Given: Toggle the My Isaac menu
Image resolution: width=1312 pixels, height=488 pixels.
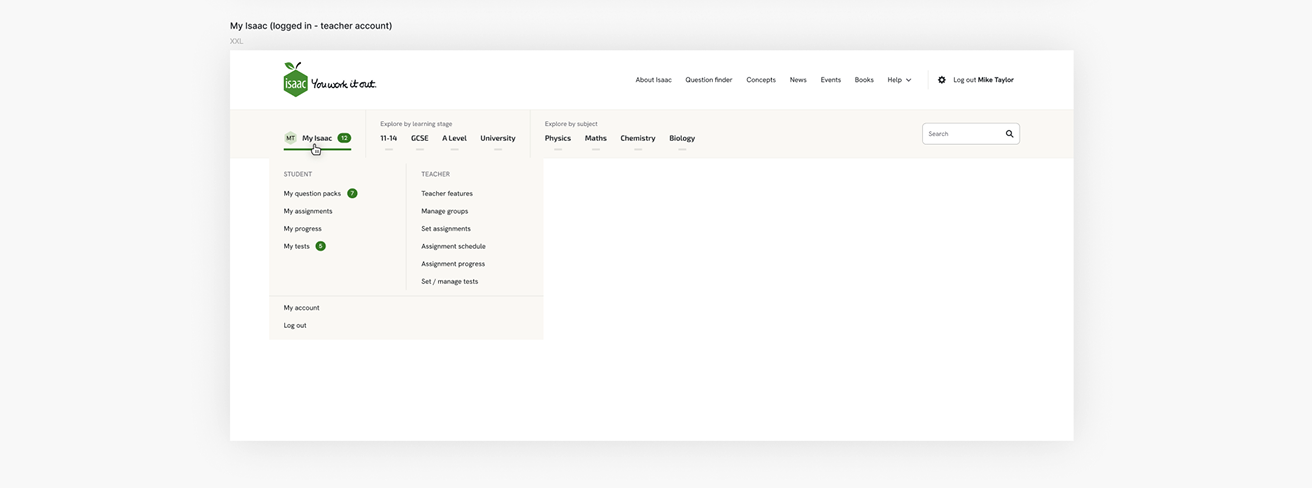Looking at the screenshot, I should [317, 138].
